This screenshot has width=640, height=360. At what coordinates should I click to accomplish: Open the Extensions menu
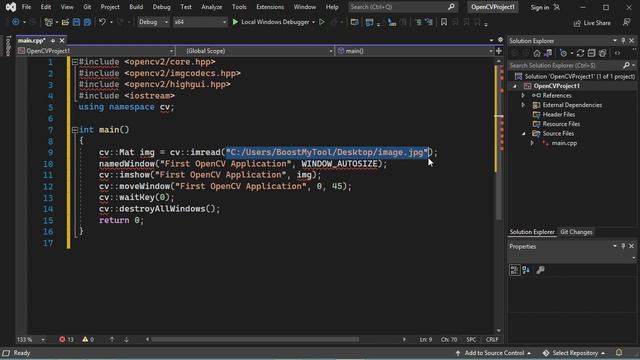(270, 7)
